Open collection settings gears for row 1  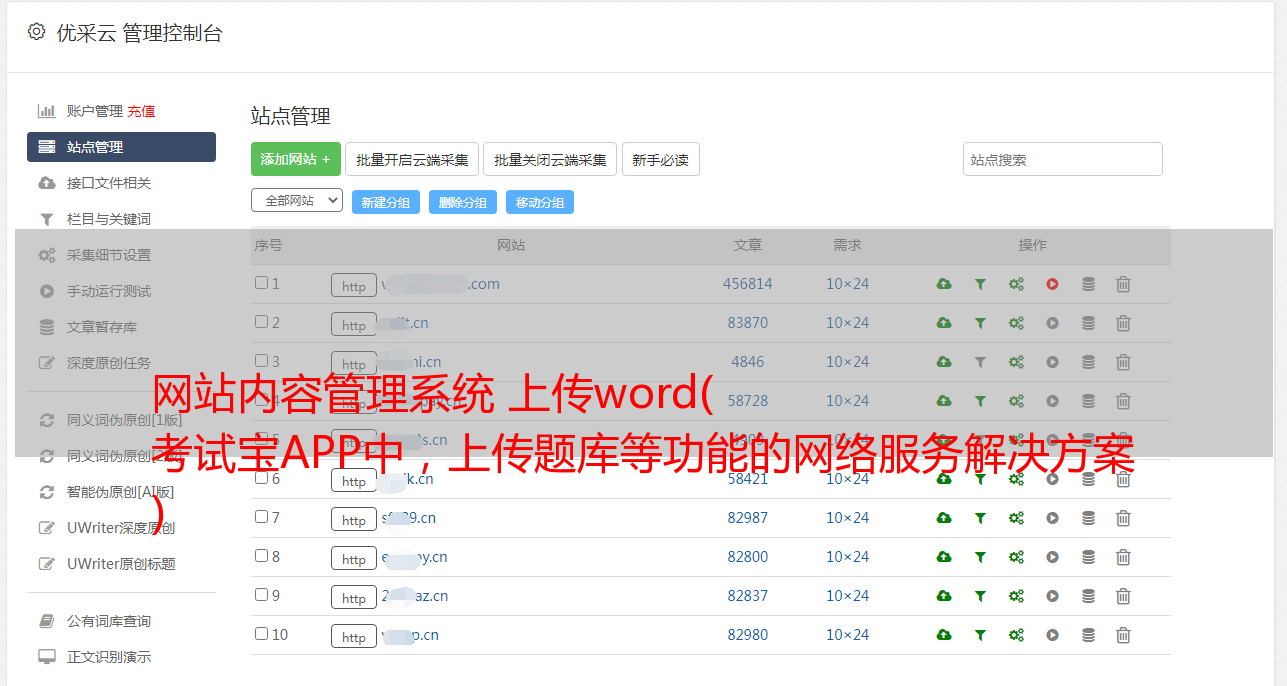1016,284
